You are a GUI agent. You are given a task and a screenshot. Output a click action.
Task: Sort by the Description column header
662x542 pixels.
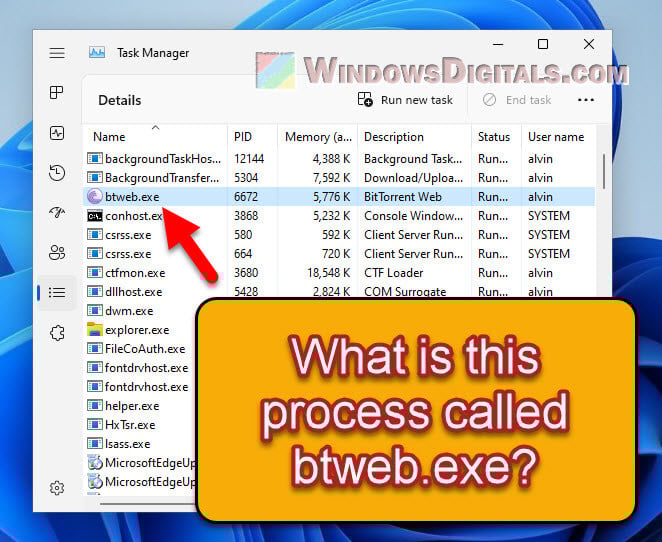[415, 137]
